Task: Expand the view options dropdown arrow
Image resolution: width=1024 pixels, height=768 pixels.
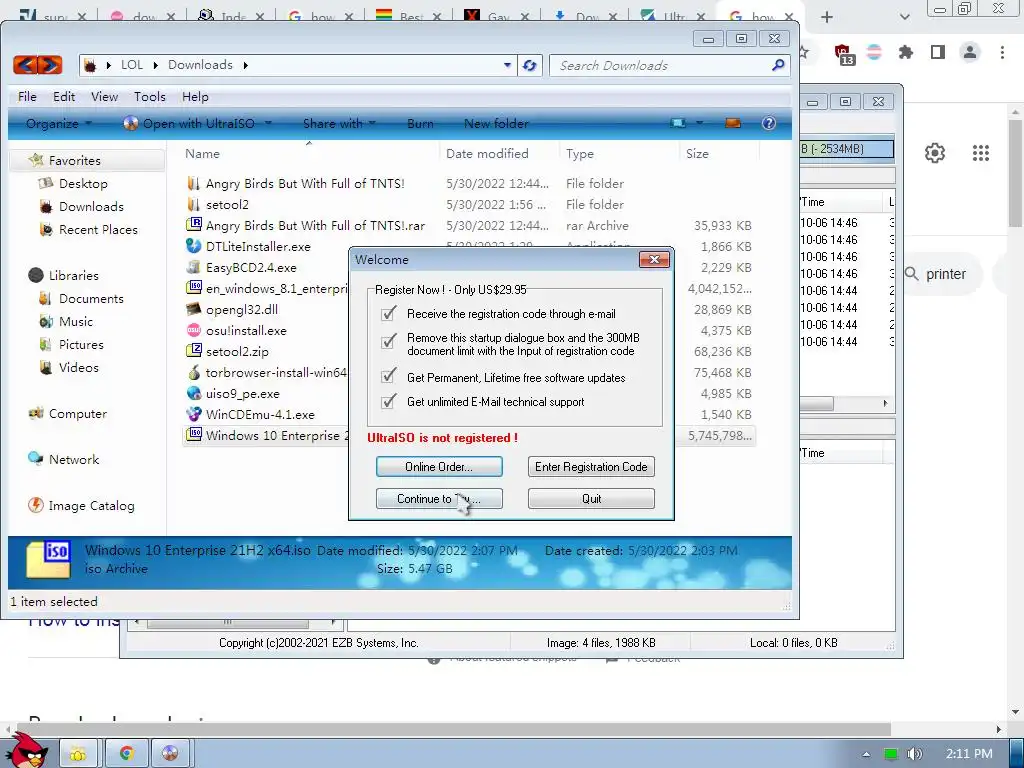Action: tap(699, 123)
